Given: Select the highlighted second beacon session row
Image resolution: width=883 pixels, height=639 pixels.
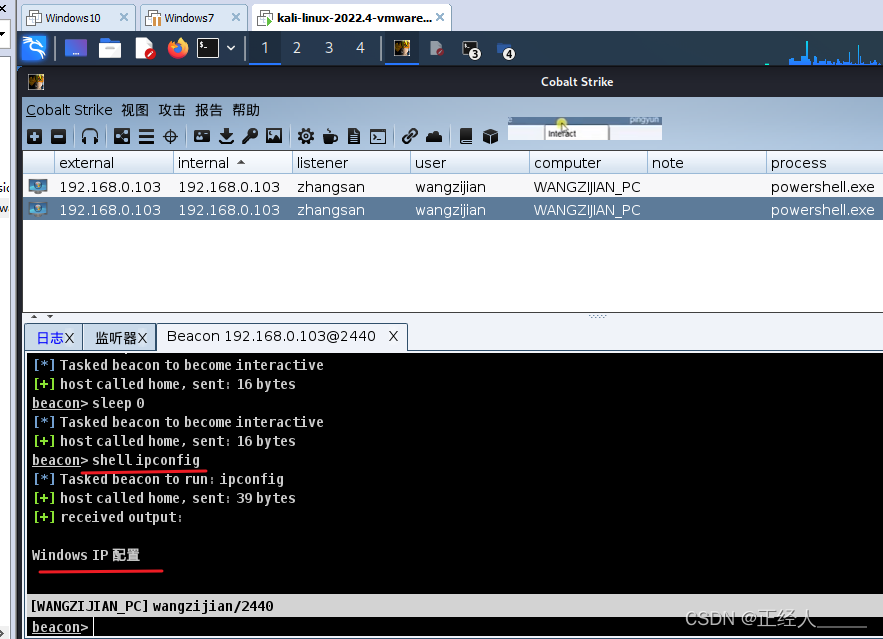Looking at the screenshot, I should (x=453, y=209).
